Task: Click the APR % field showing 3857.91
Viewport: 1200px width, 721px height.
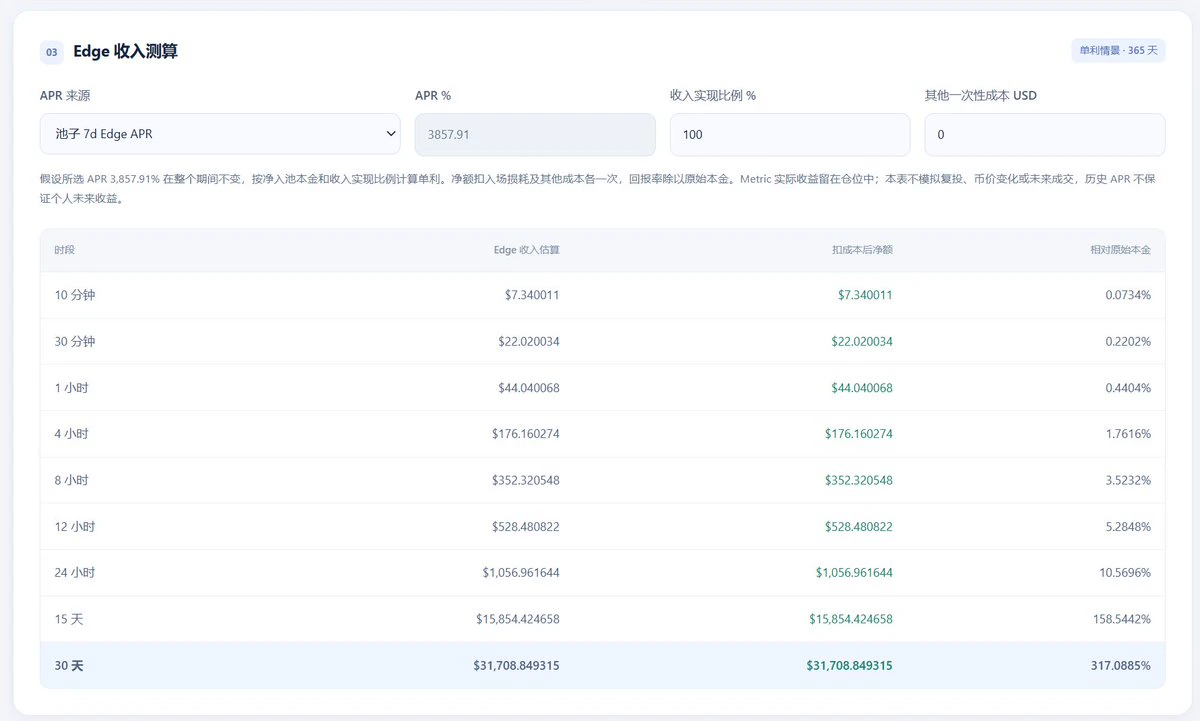Action: click(x=535, y=134)
